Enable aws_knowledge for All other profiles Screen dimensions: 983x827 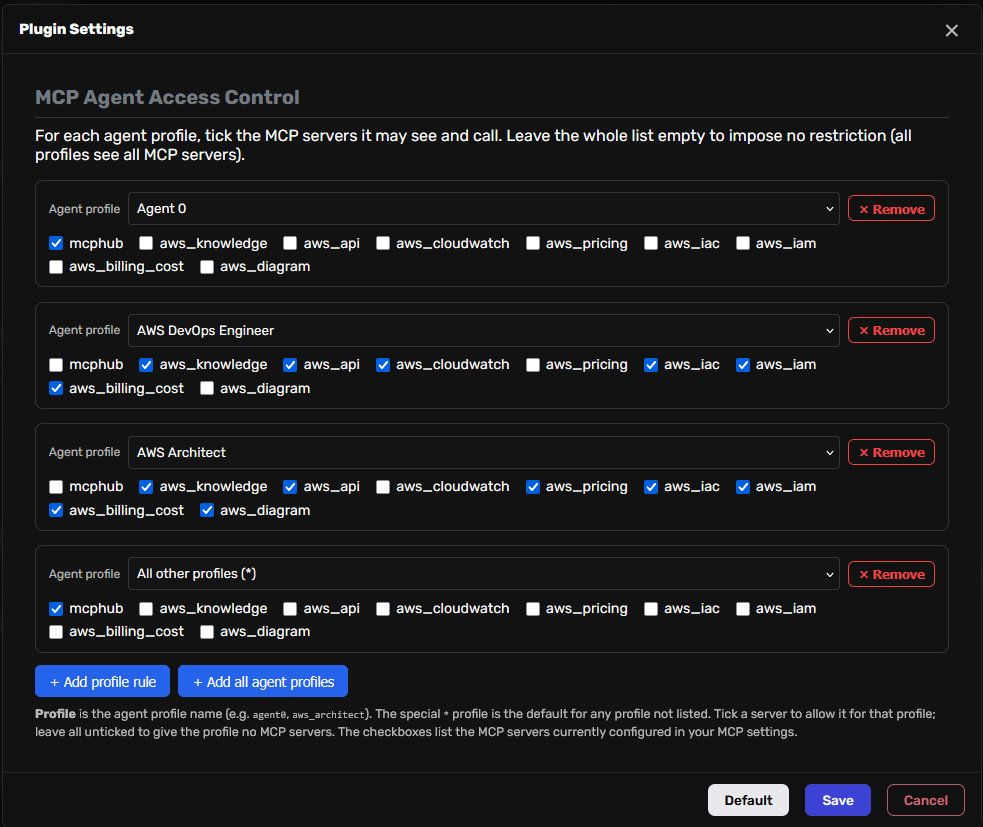(x=146, y=608)
